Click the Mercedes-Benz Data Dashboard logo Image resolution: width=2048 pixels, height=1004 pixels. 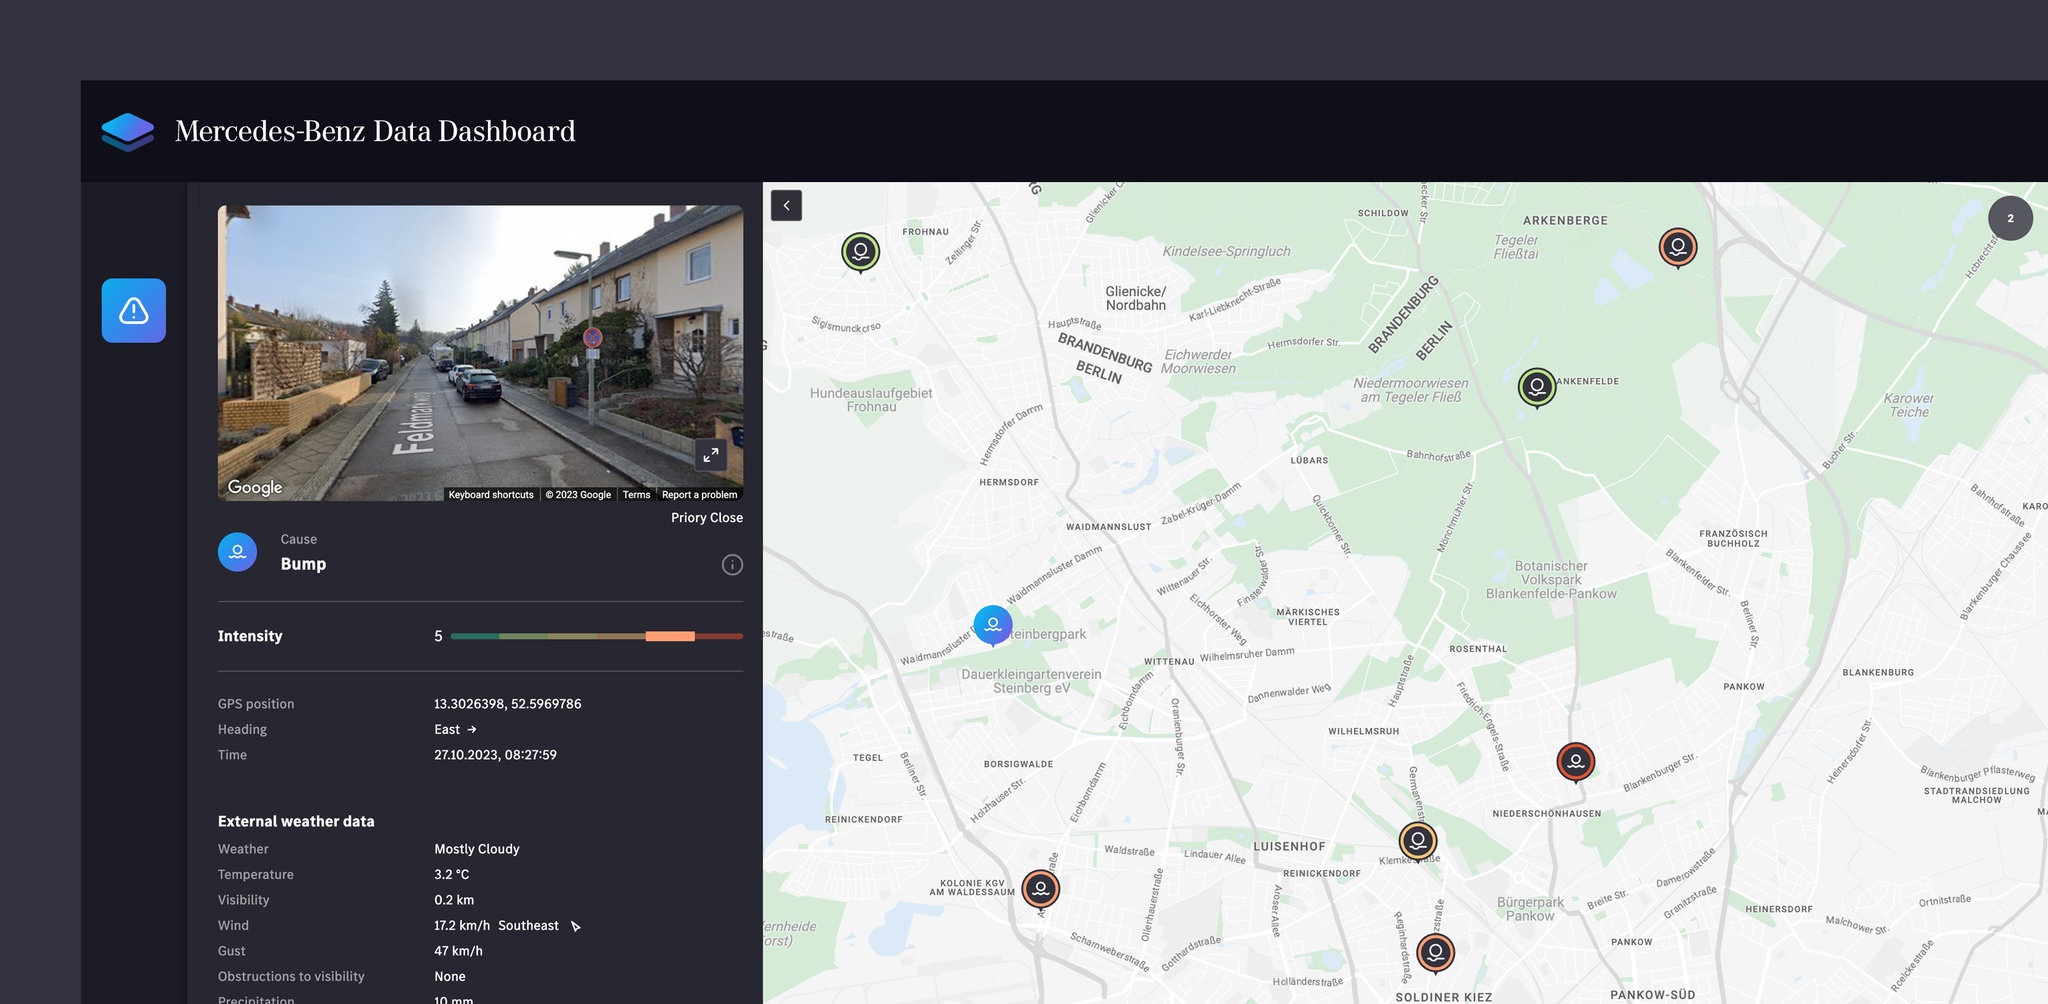click(128, 131)
